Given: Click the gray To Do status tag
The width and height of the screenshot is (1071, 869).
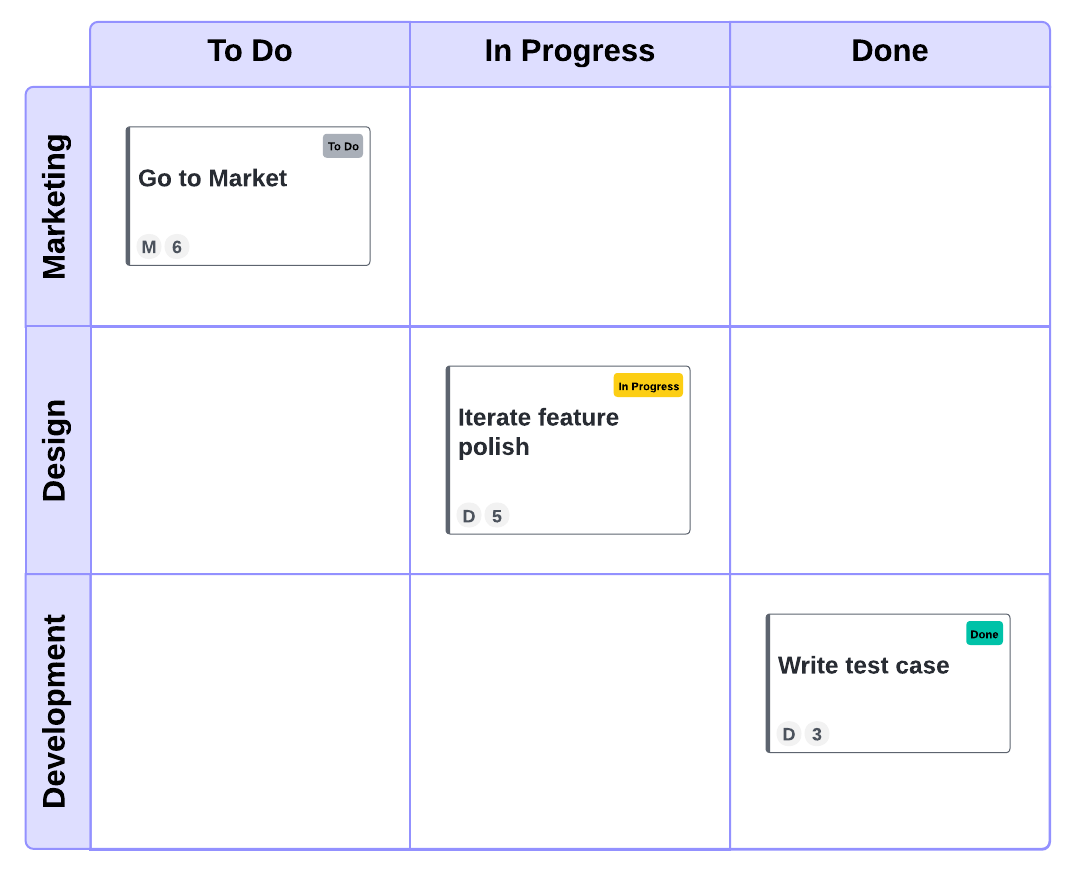Looking at the screenshot, I should (343, 146).
